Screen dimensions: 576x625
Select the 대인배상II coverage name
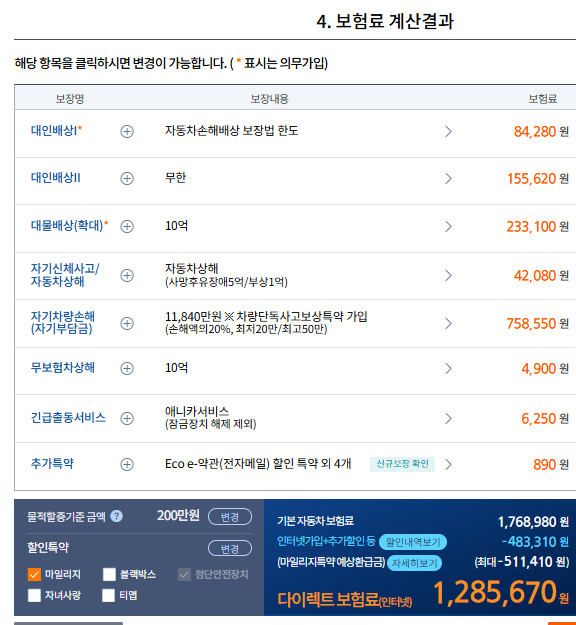[x=56, y=177]
